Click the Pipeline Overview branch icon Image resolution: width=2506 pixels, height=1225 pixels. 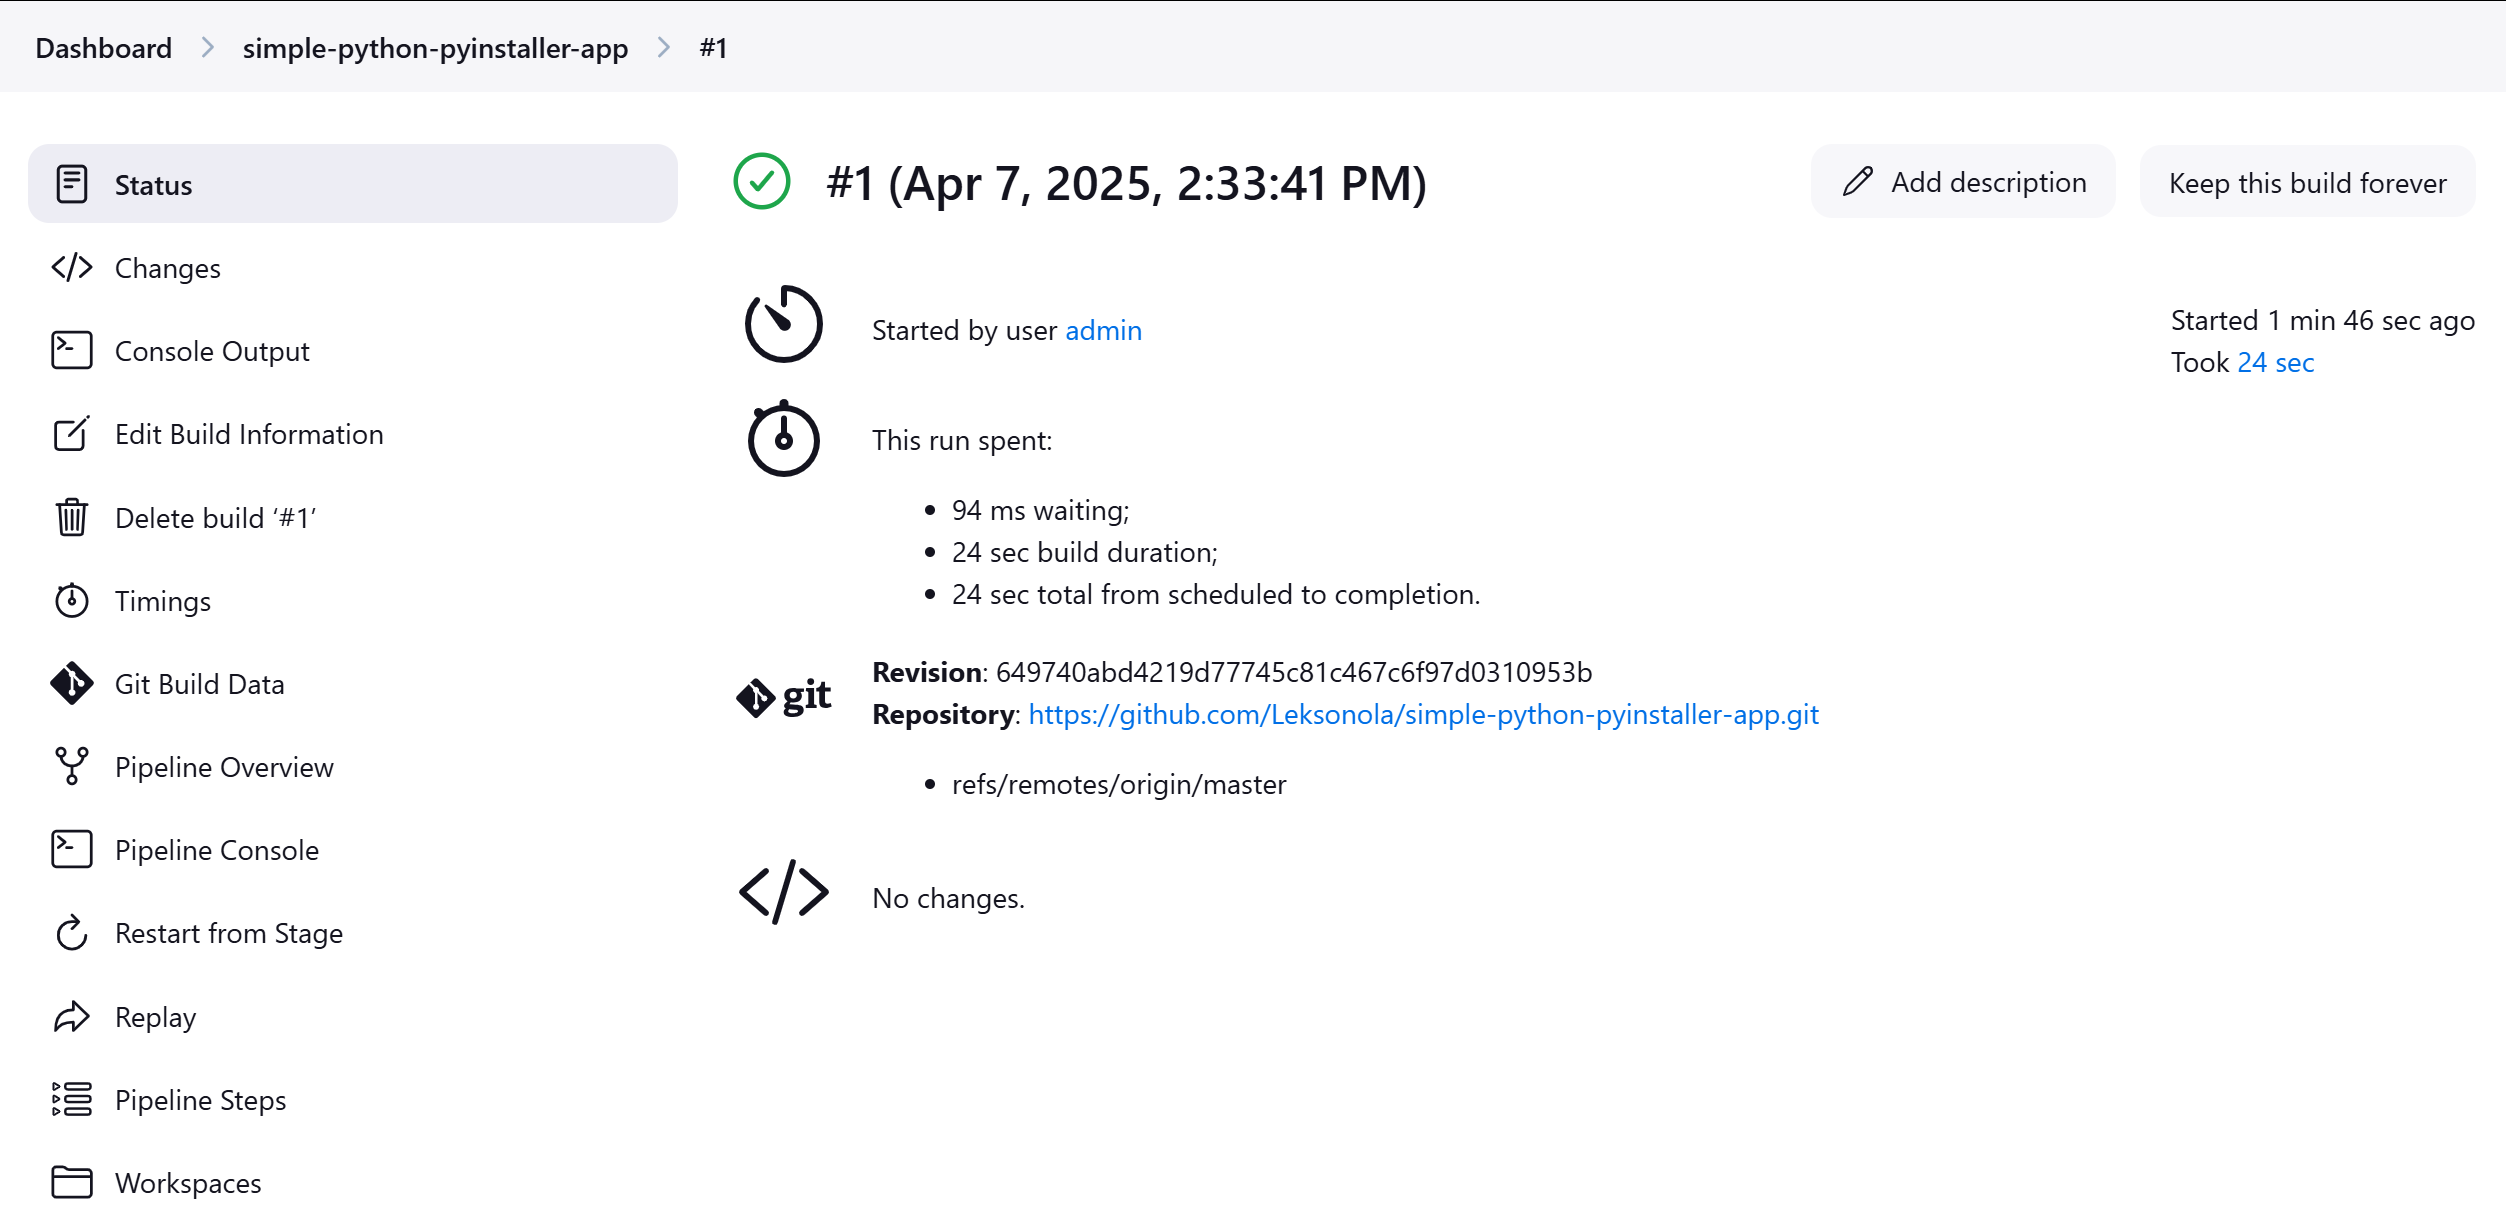(x=72, y=766)
